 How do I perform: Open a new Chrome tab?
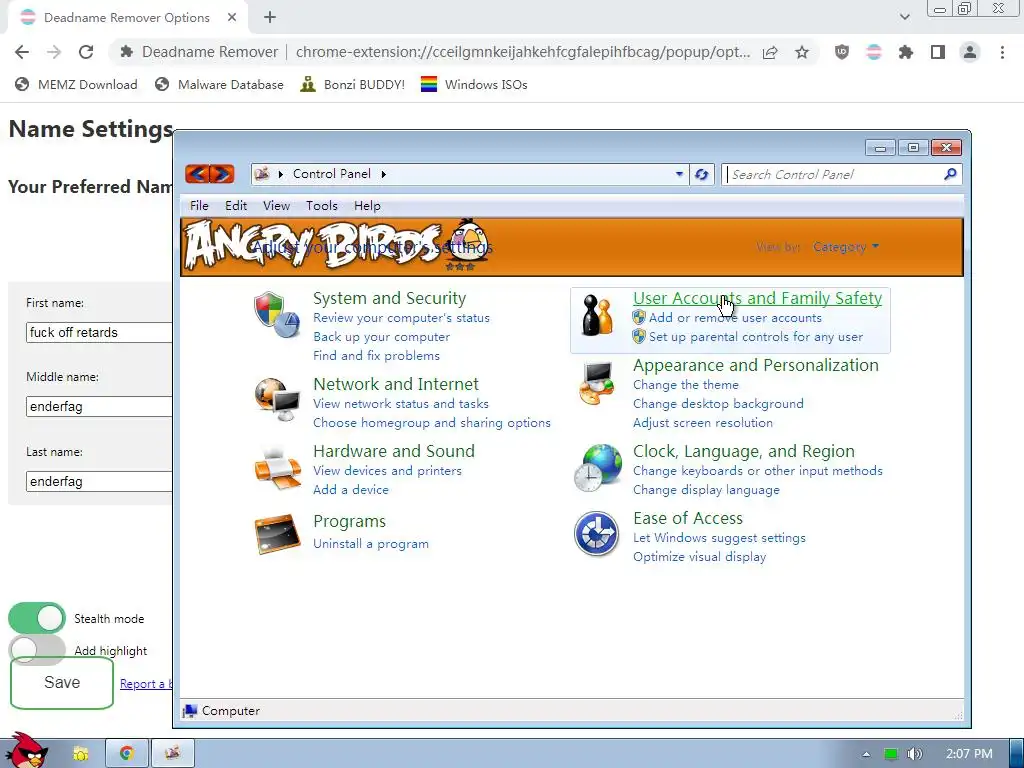[270, 18]
